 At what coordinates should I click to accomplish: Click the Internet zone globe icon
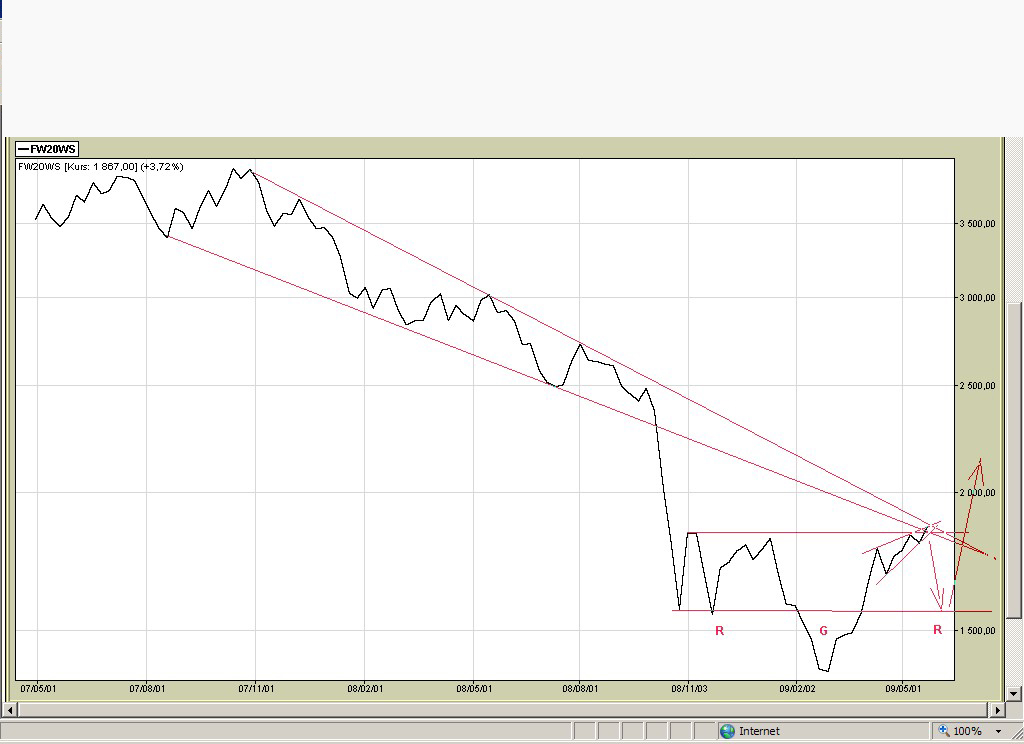pos(727,731)
